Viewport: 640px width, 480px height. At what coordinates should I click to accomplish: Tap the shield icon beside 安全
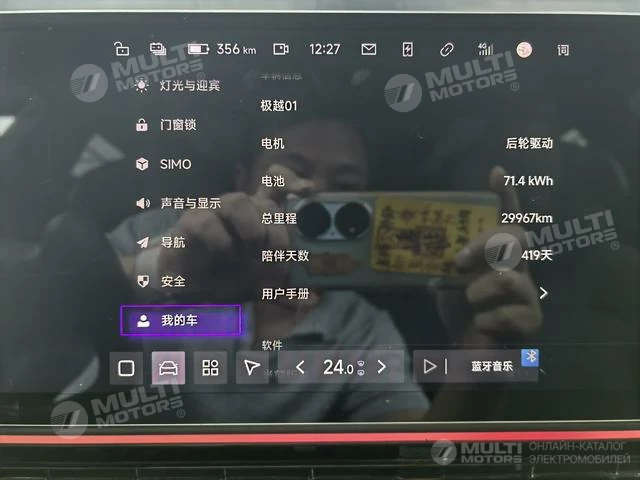[x=143, y=281]
